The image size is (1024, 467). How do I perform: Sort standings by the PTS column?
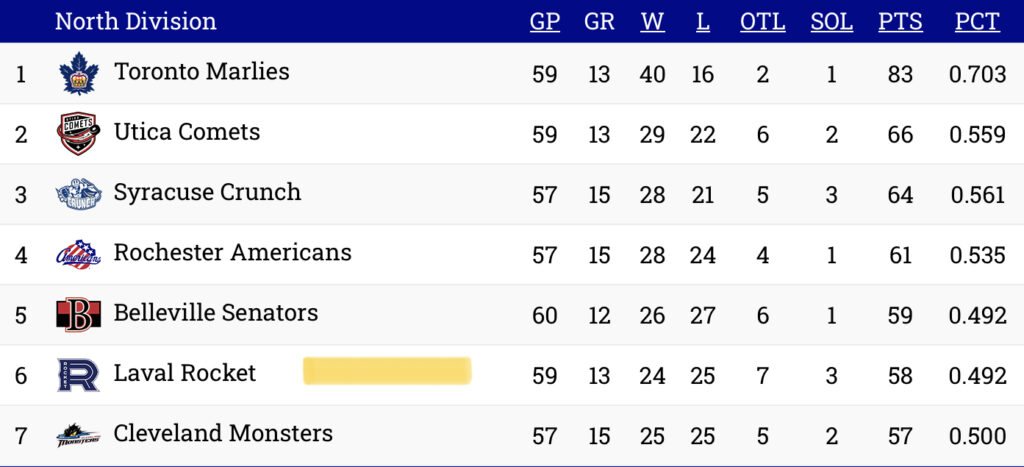900,22
